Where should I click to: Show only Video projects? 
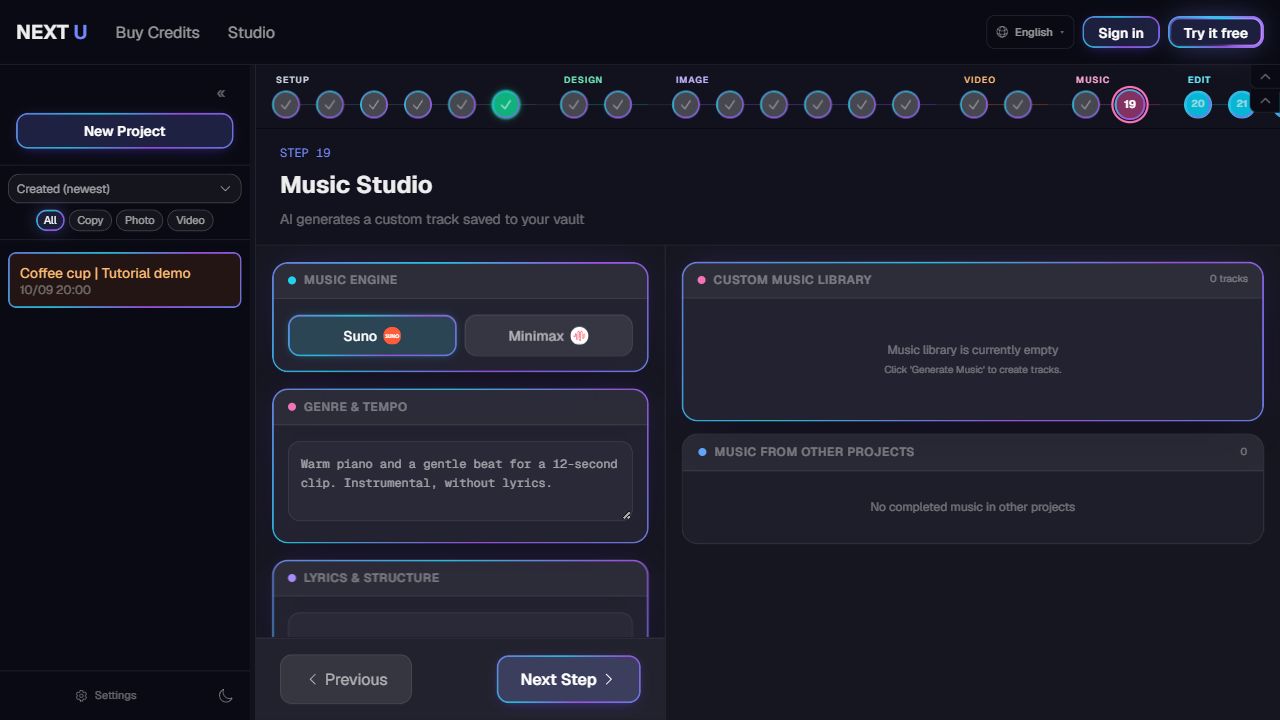(x=190, y=220)
